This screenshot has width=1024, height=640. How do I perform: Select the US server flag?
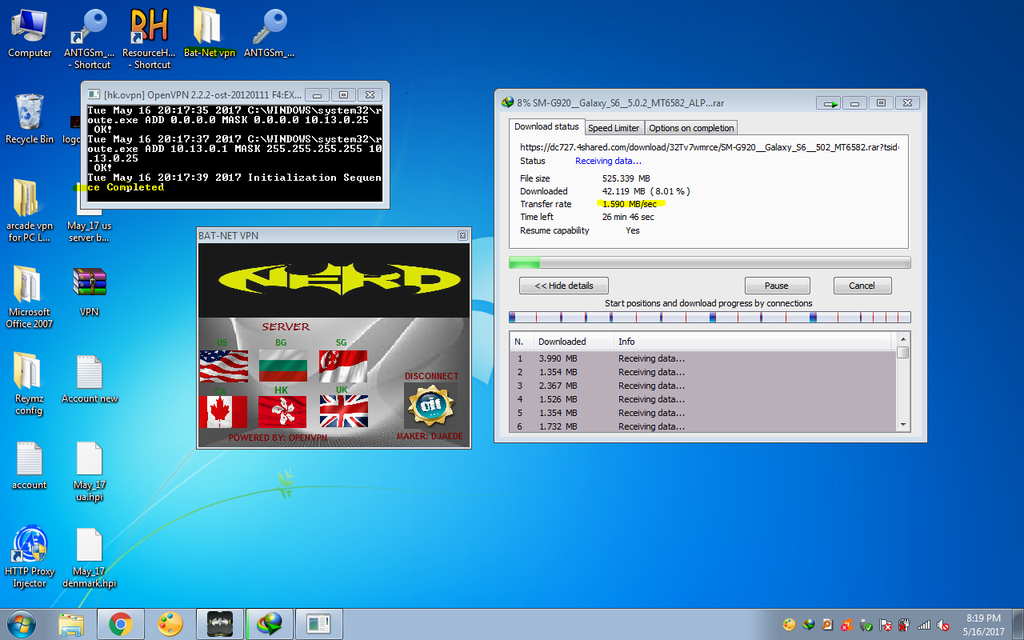(x=223, y=365)
